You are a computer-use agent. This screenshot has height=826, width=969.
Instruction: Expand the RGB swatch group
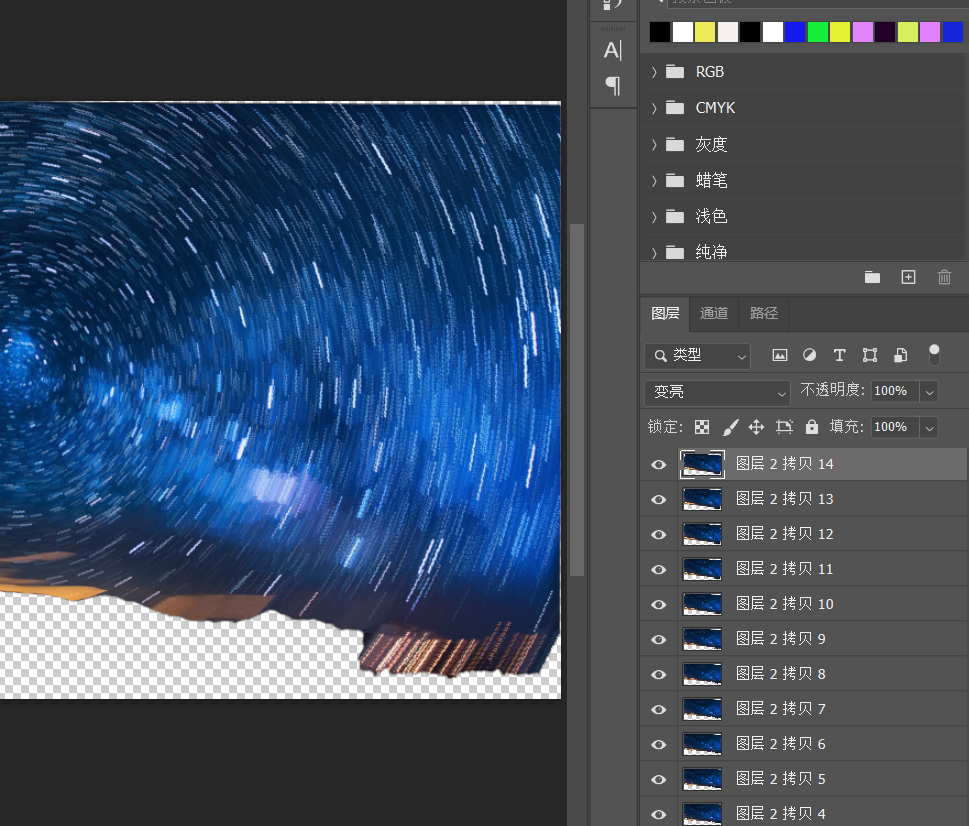tap(654, 72)
